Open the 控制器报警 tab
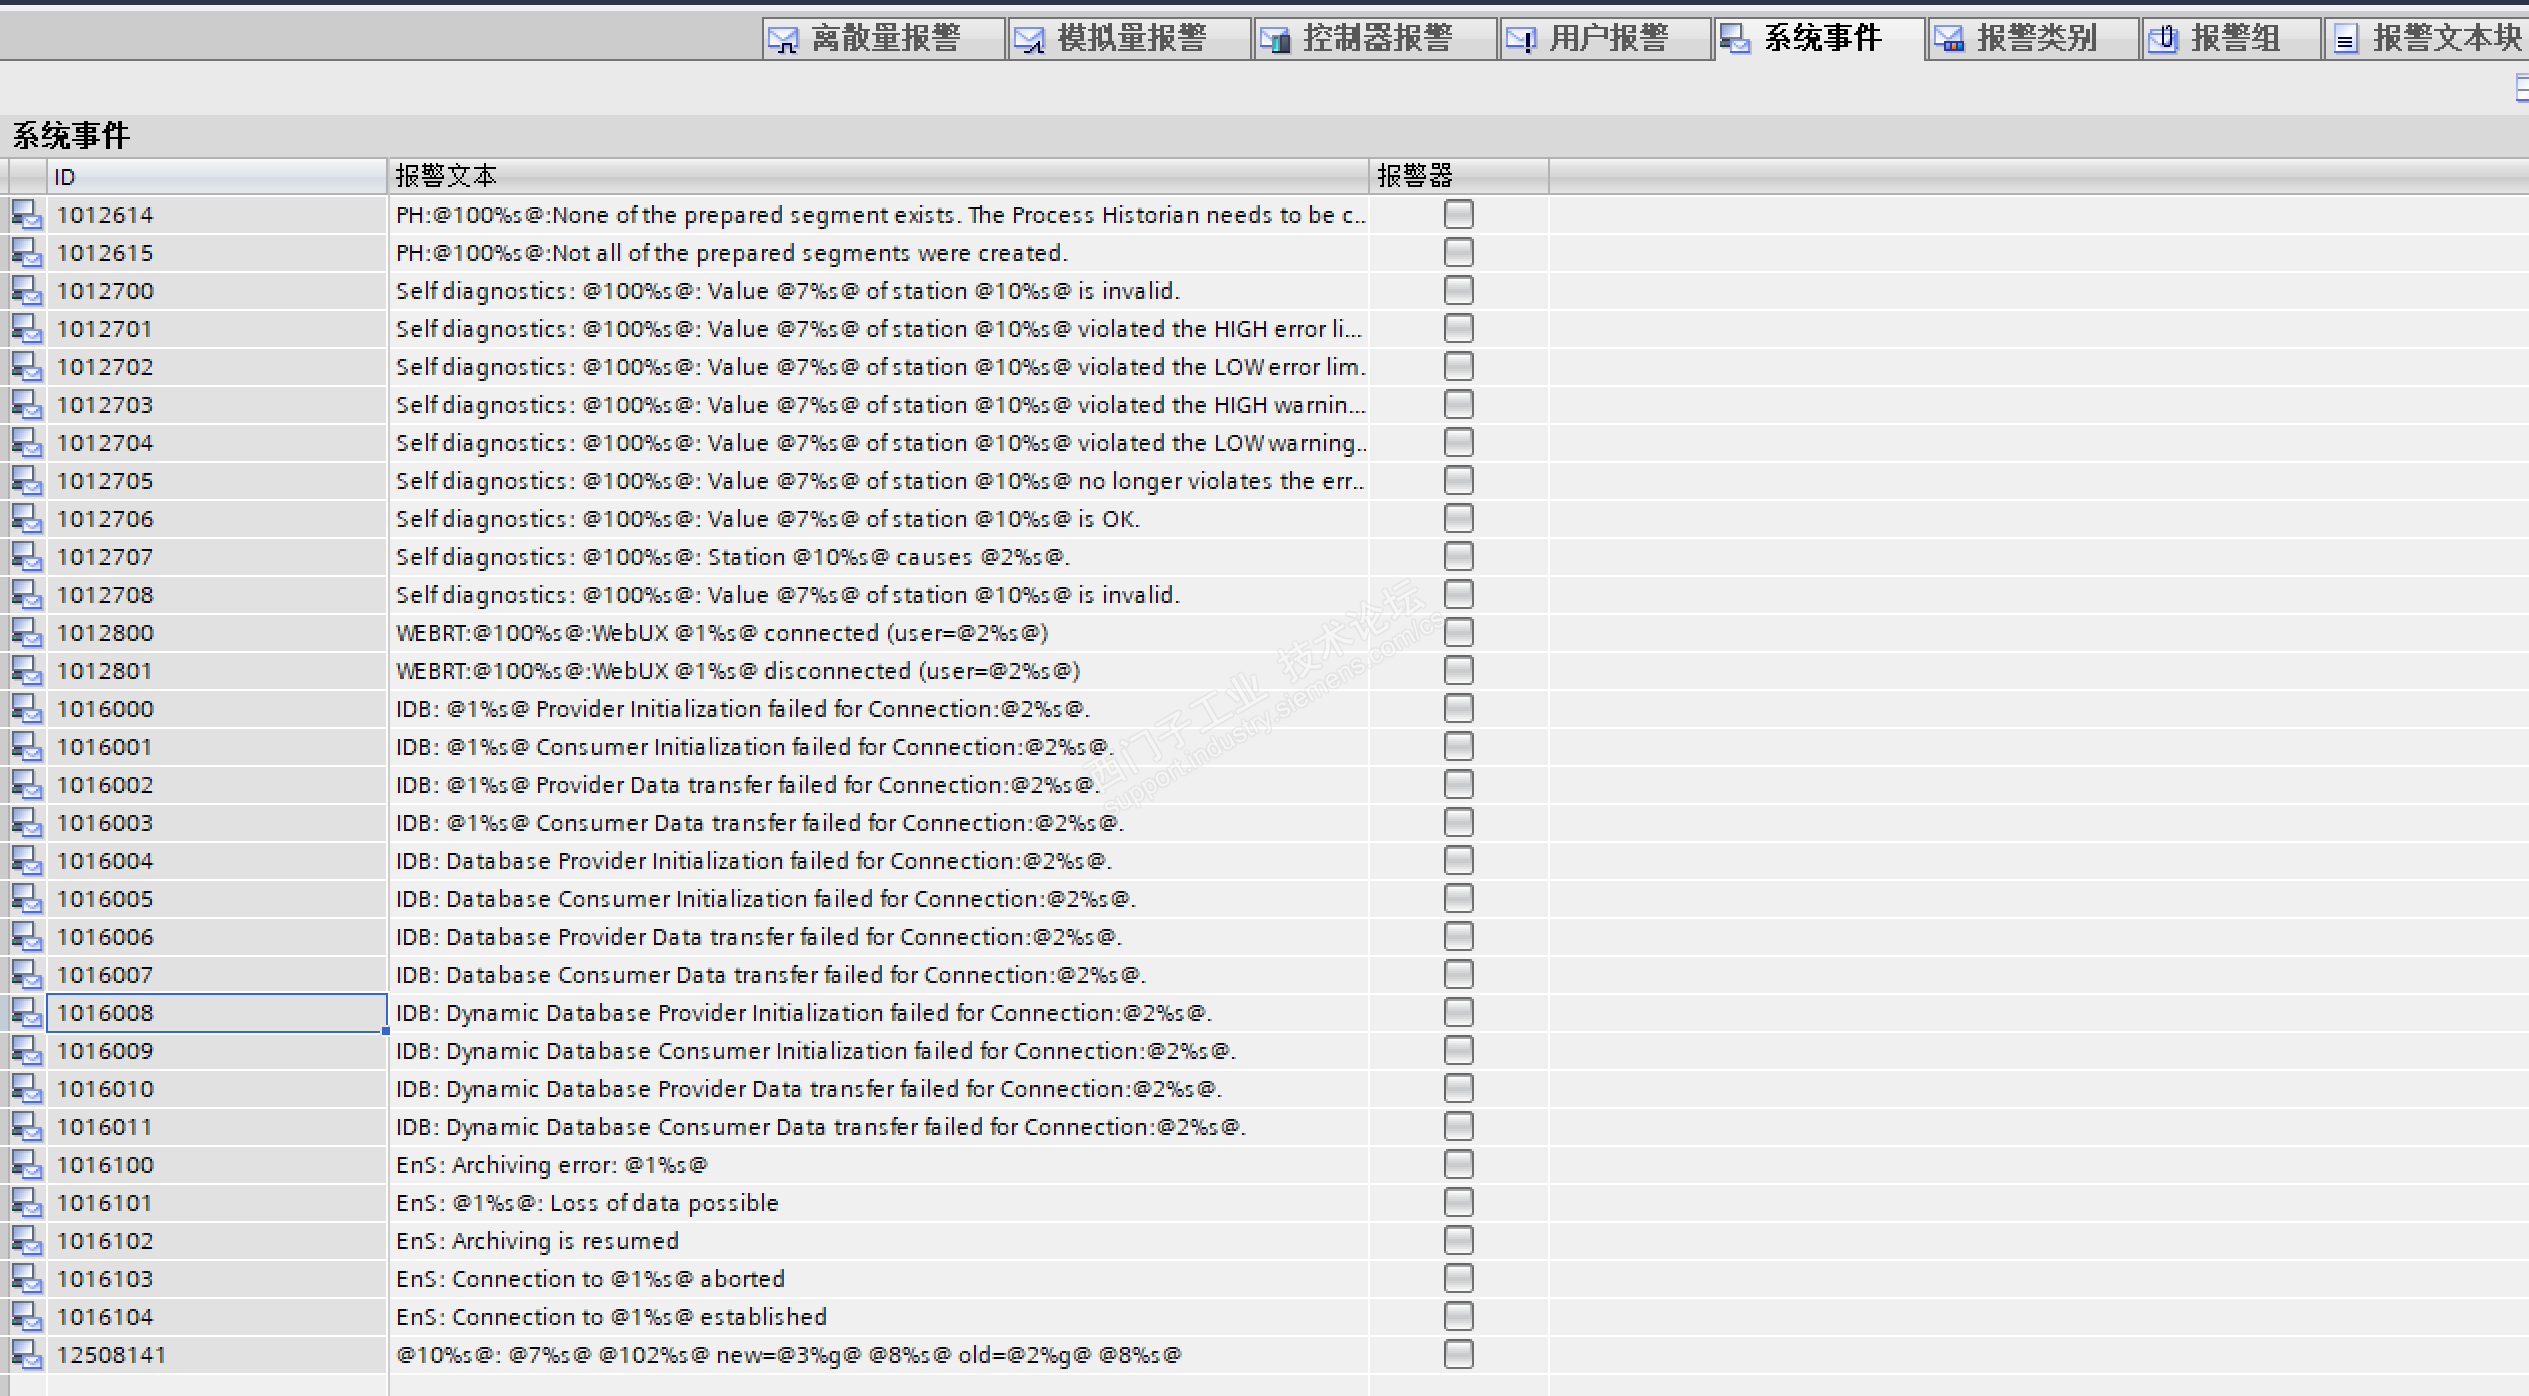The width and height of the screenshot is (2529, 1396). (x=1375, y=39)
